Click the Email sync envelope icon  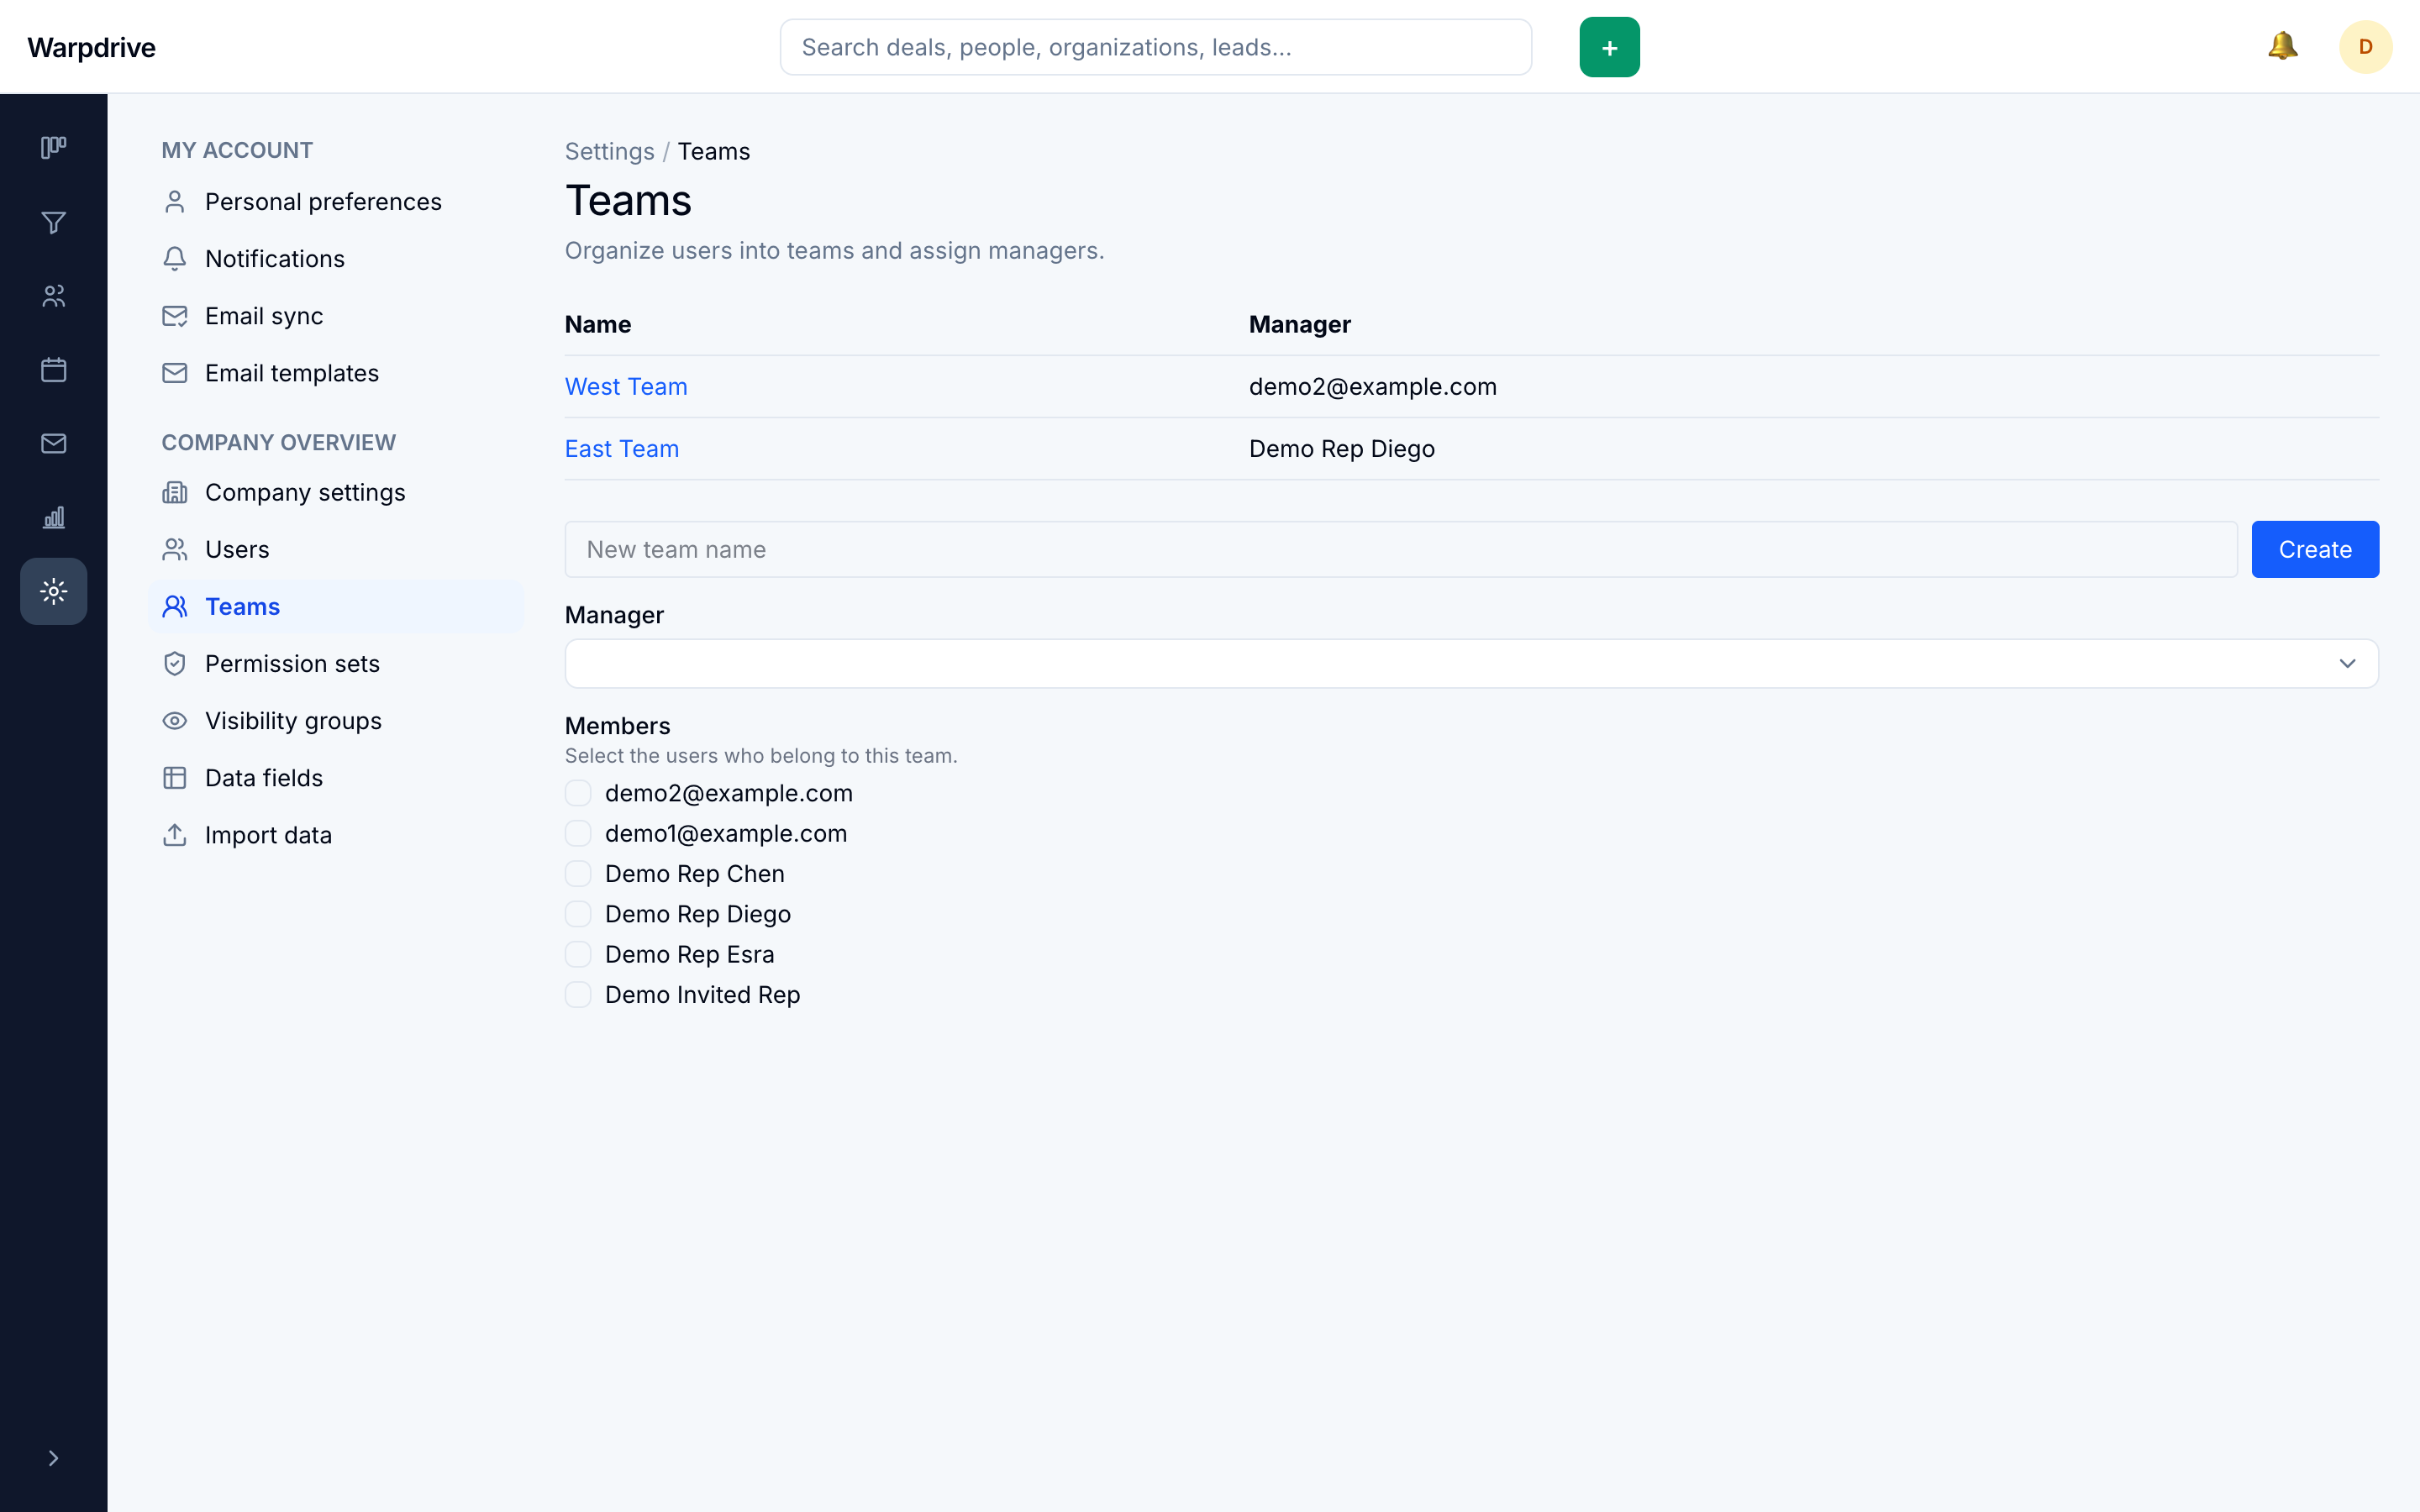[x=175, y=316]
